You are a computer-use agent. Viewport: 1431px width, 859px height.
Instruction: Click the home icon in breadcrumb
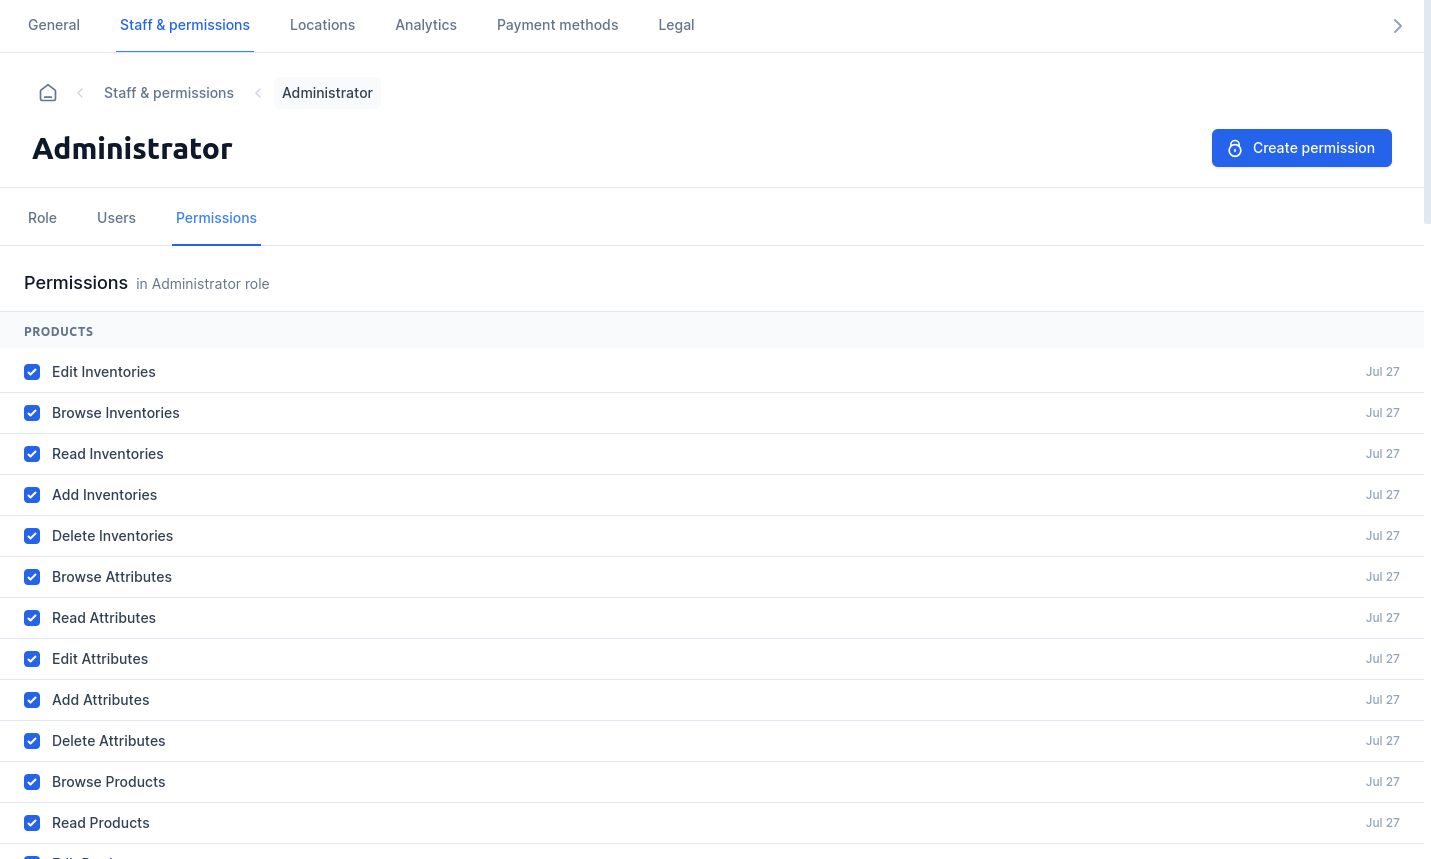click(x=48, y=93)
